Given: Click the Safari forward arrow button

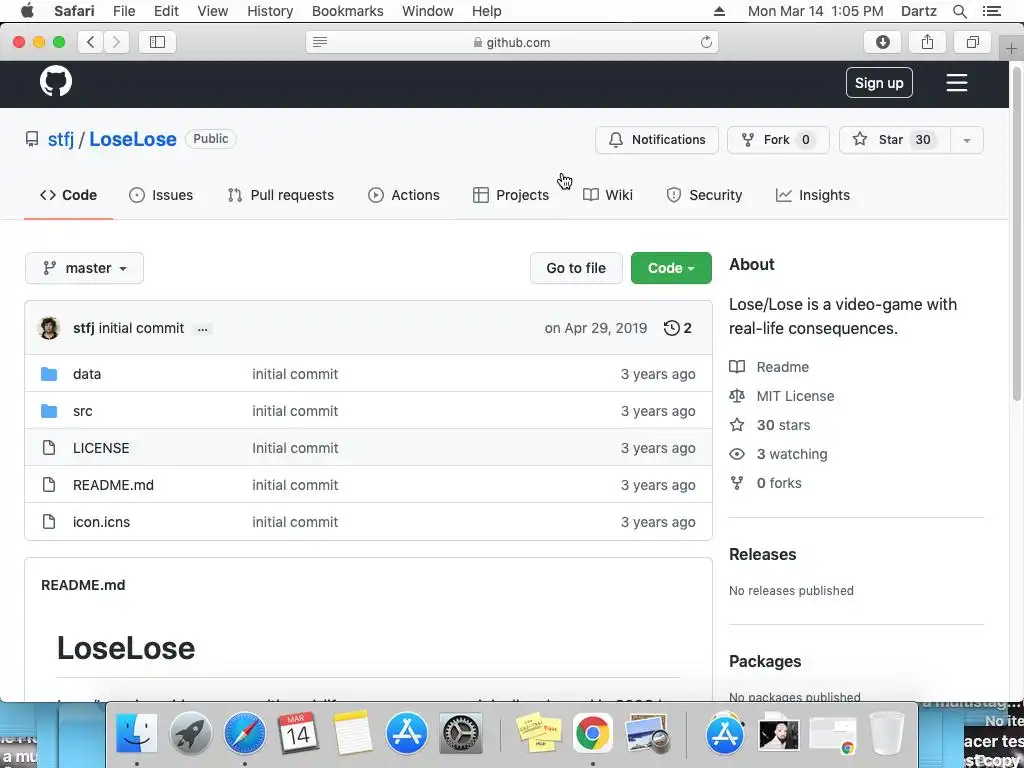Looking at the screenshot, I should click(x=116, y=42).
